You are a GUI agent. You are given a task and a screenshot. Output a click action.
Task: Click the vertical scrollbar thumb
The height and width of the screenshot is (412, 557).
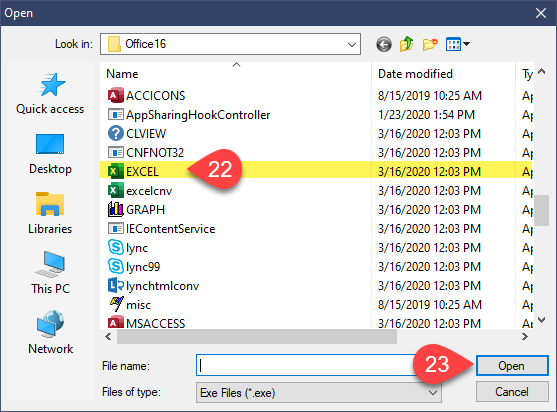pos(541,210)
